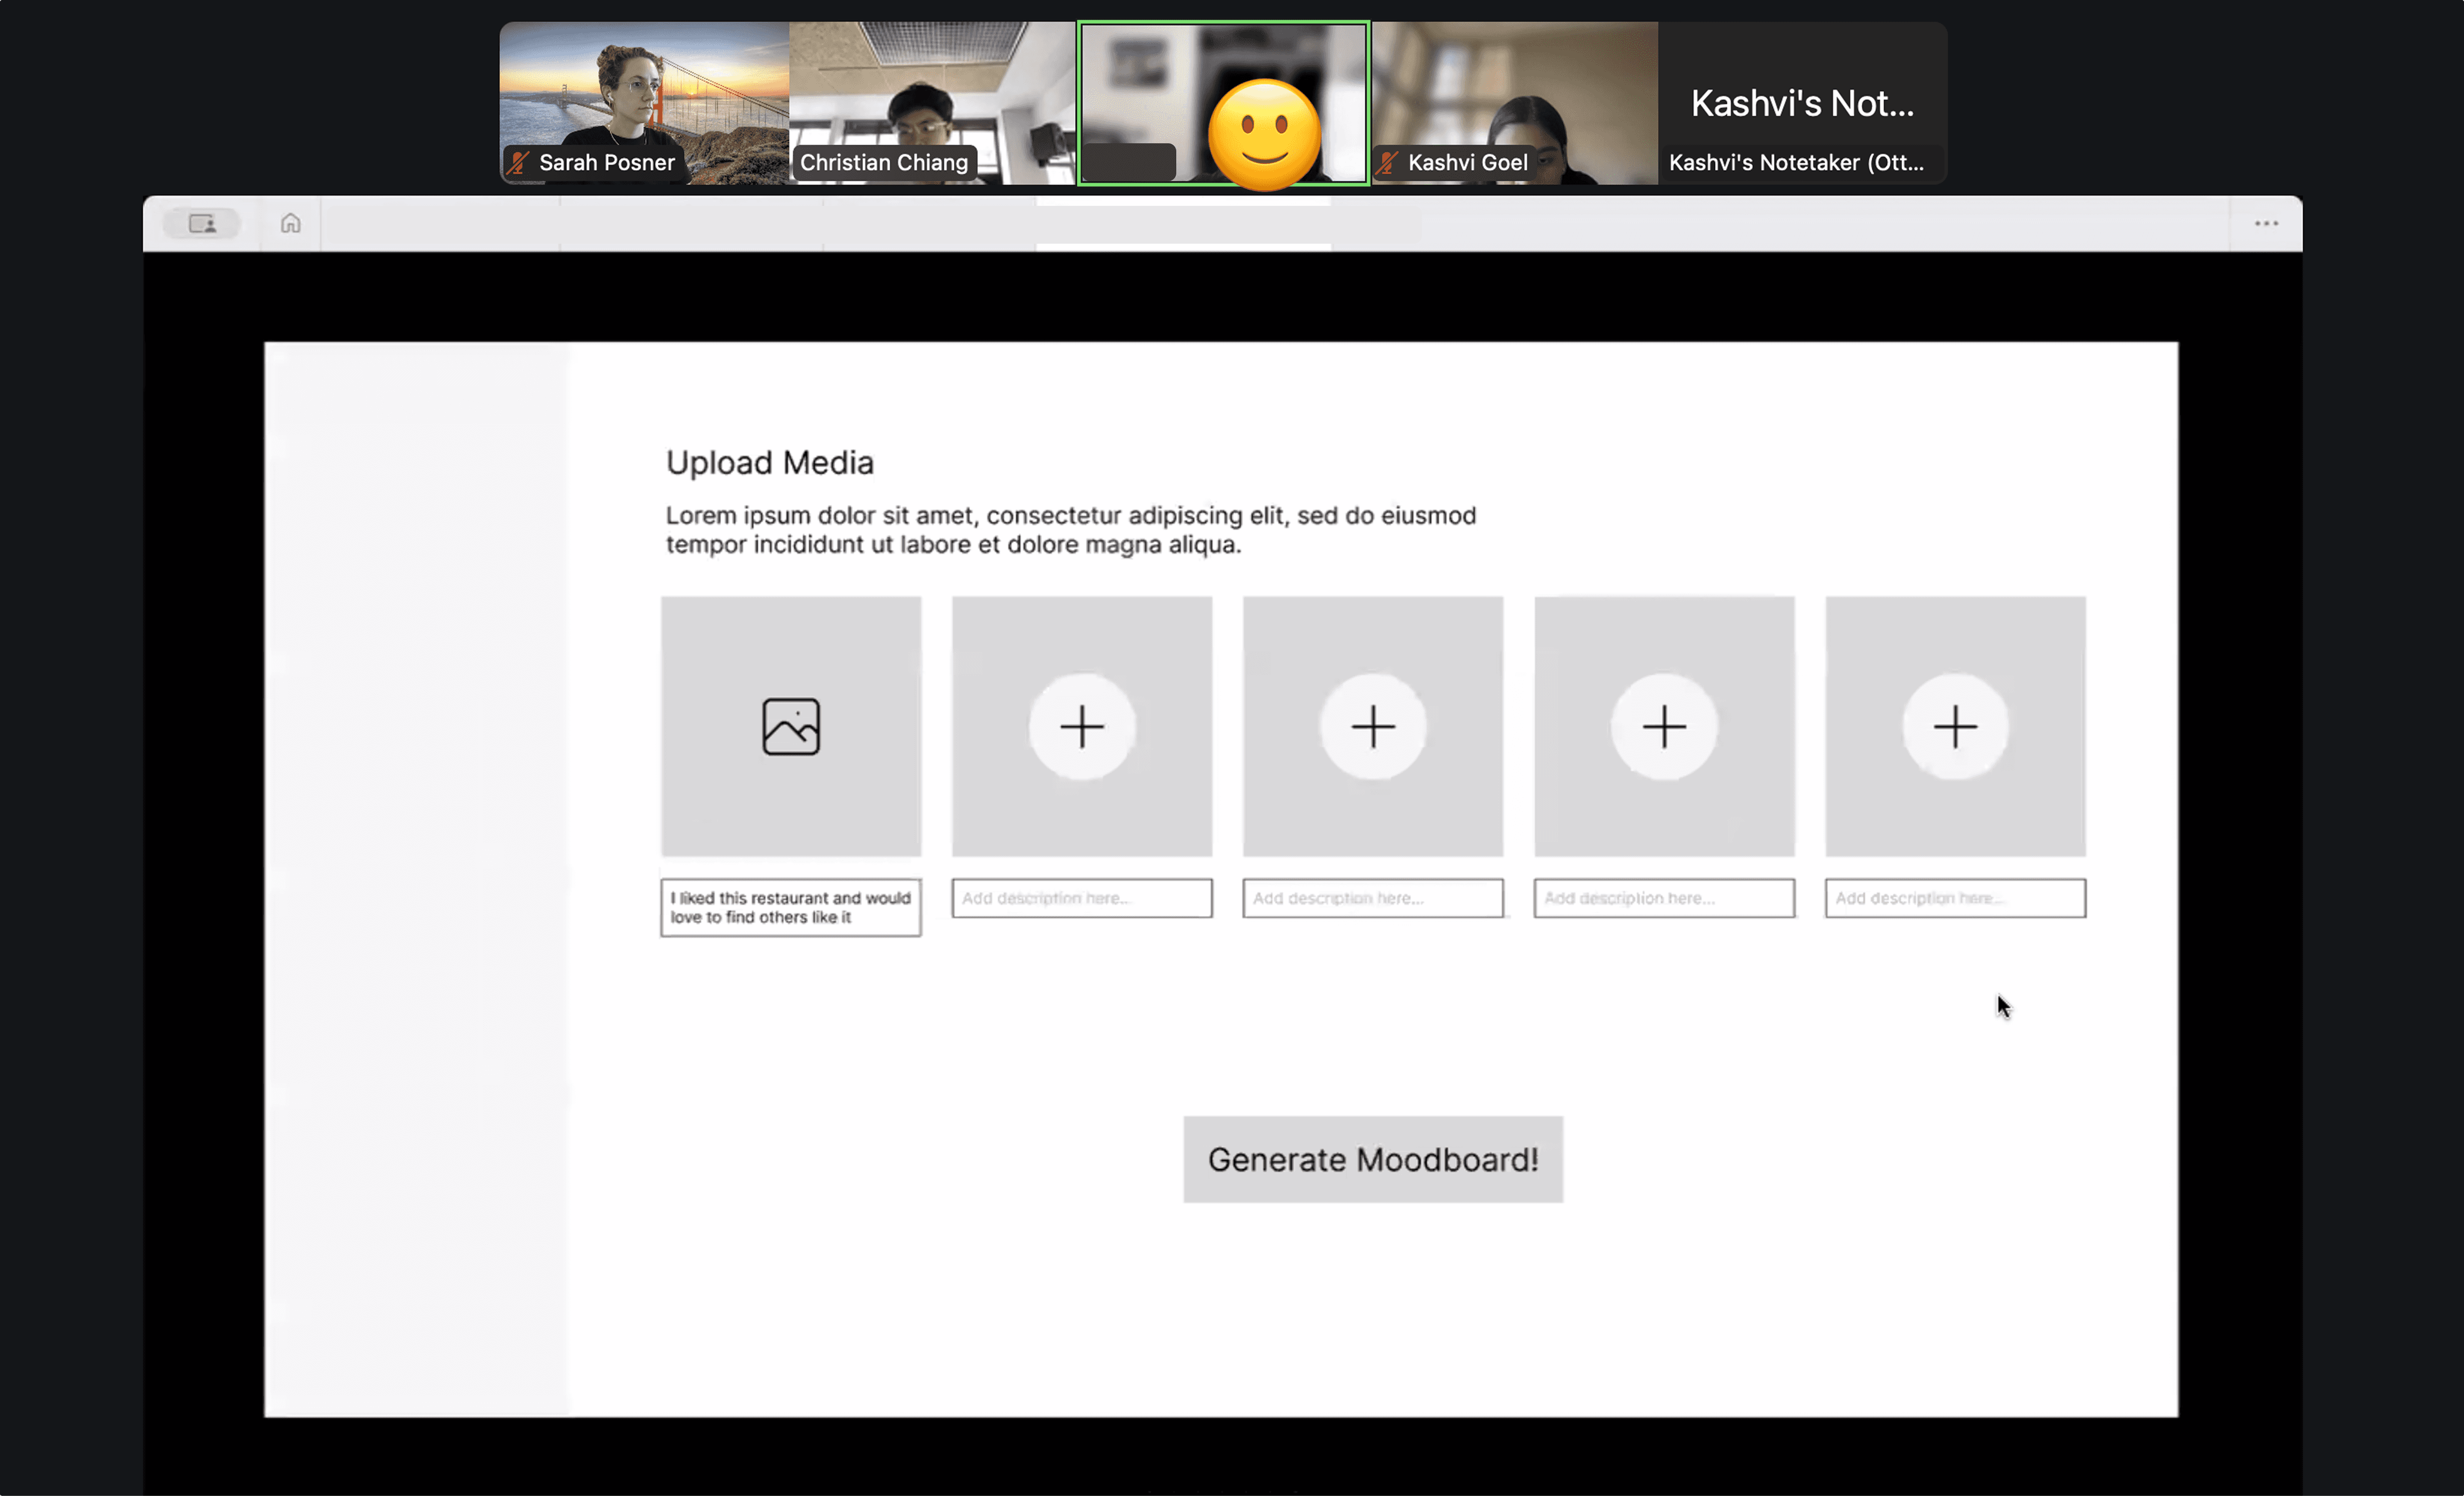Edit the restaurant description text field
2464x1496 pixels.
click(790, 907)
